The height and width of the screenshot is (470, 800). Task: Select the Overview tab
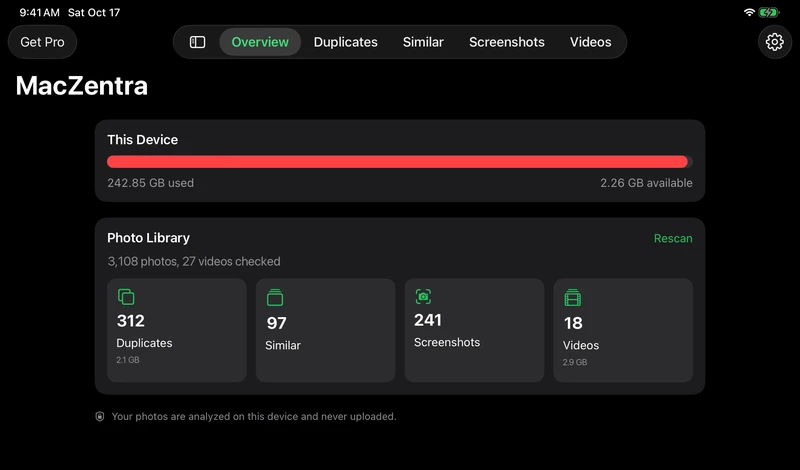(x=260, y=42)
